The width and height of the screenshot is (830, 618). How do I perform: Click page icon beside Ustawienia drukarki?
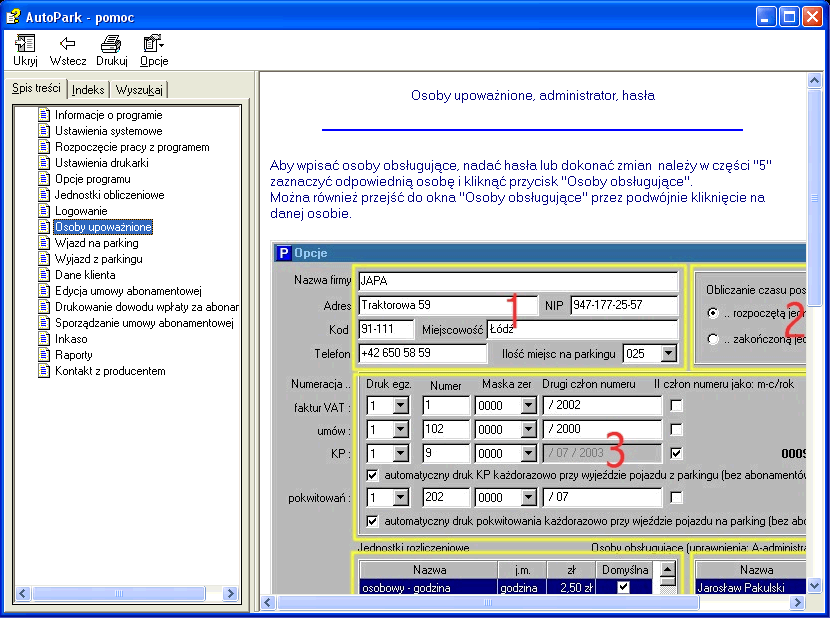44,163
